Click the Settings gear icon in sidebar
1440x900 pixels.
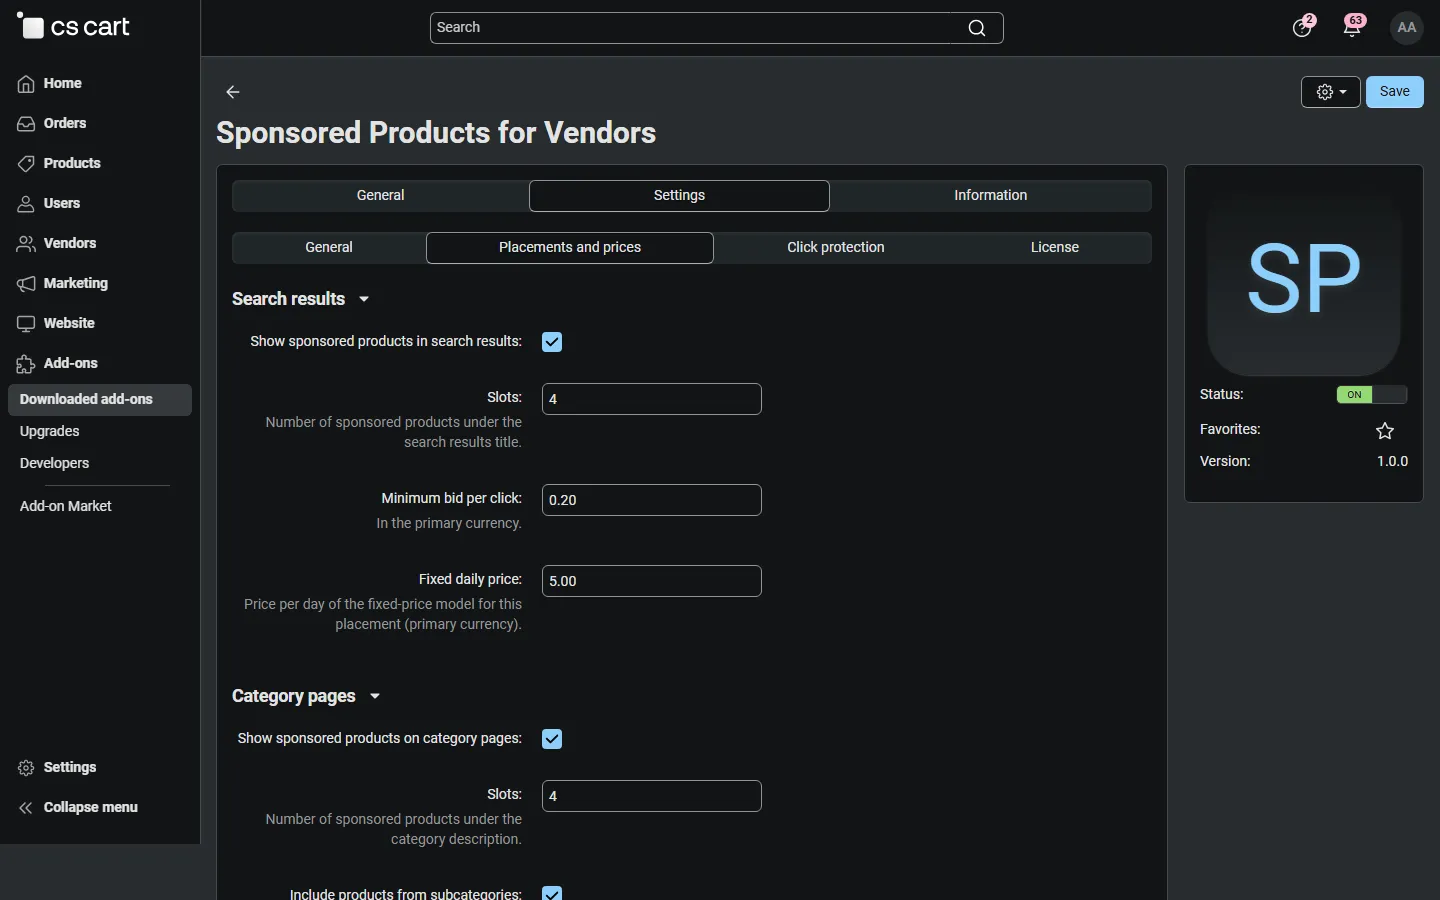(x=26, y=768)
